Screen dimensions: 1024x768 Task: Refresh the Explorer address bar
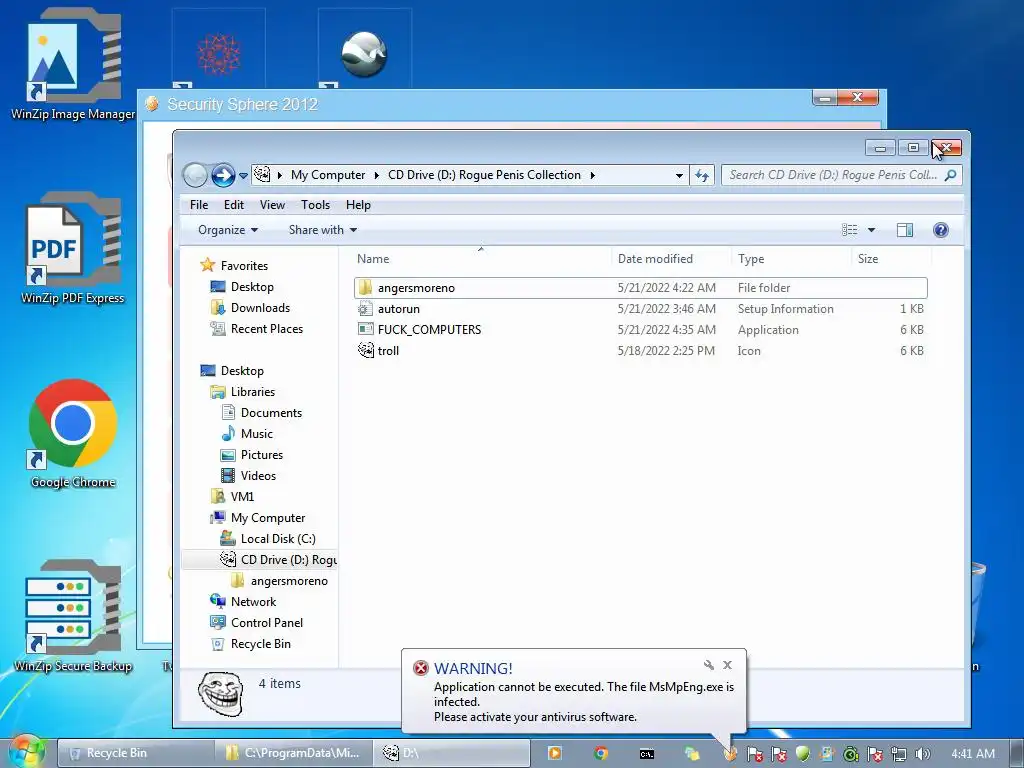[702, 175]
